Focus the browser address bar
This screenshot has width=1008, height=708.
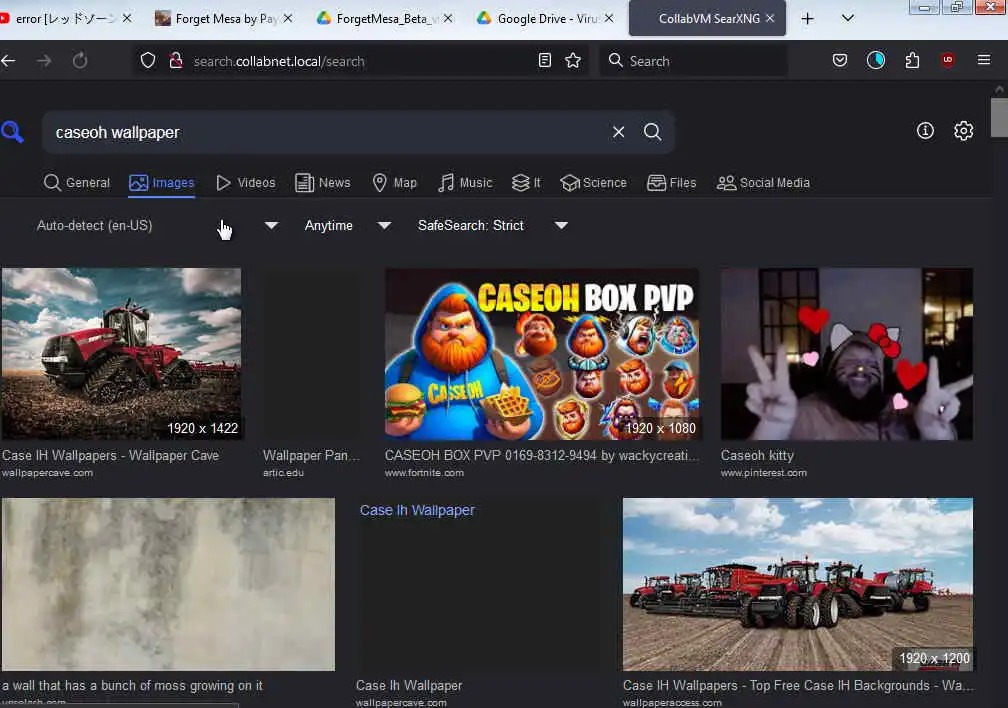point(360,61)
